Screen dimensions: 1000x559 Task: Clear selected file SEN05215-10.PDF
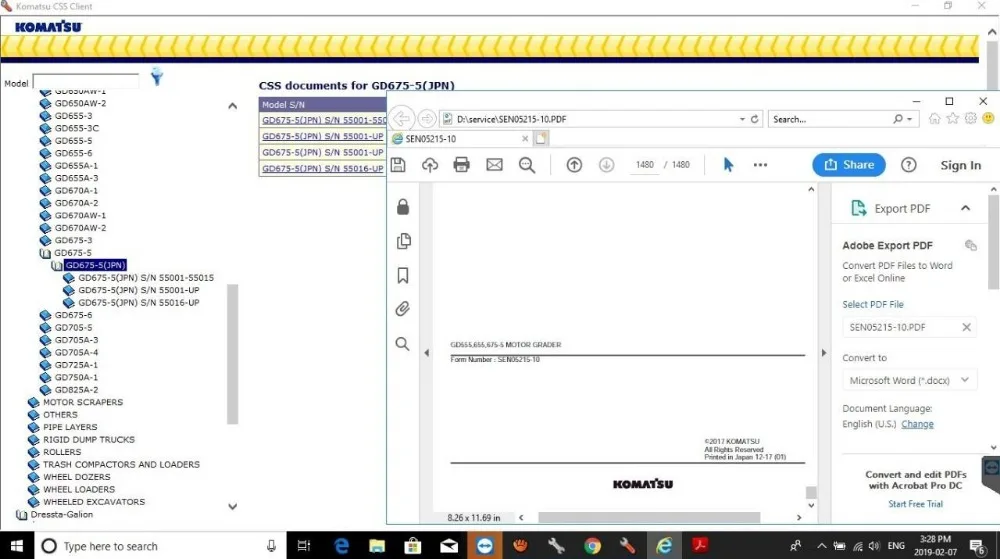(966, 327)
